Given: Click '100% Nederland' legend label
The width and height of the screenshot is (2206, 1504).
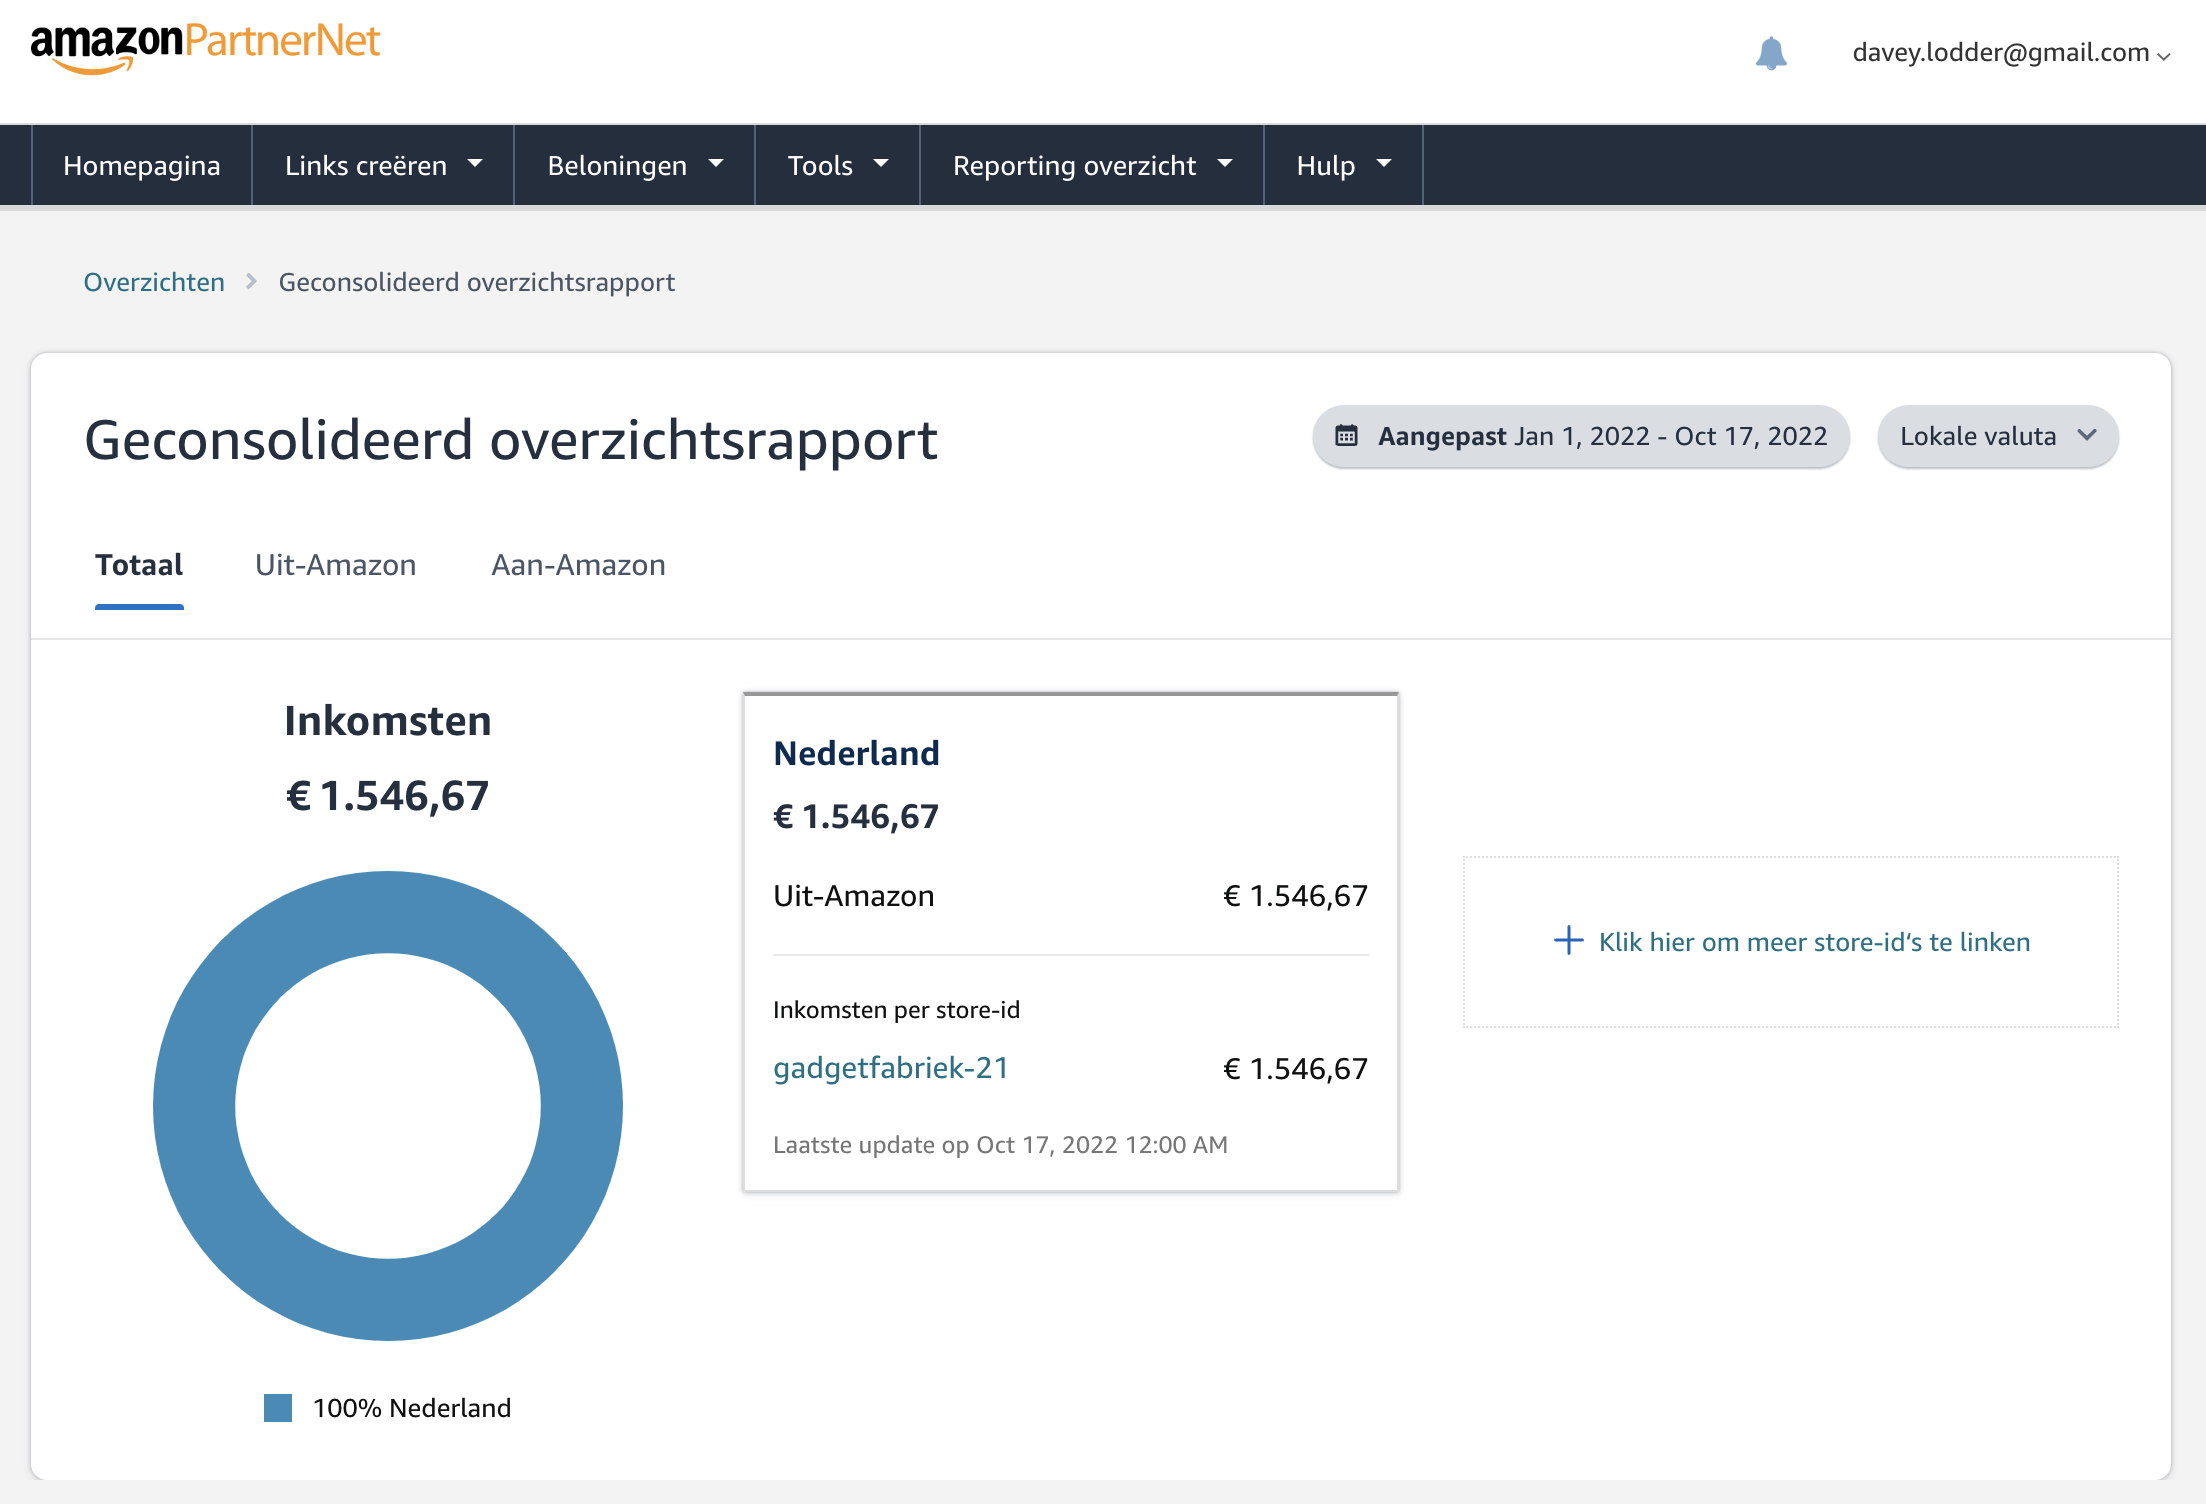Looking at the screenshot, I should 412,1408.
